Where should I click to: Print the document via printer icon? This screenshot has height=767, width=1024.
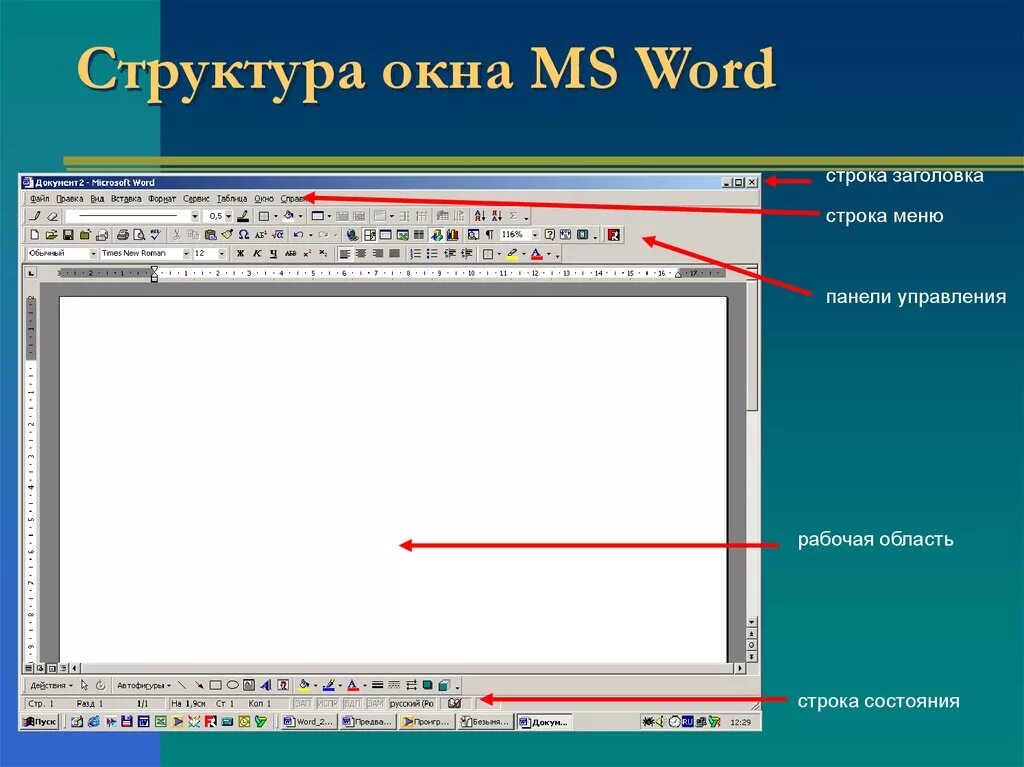point(122,235)
